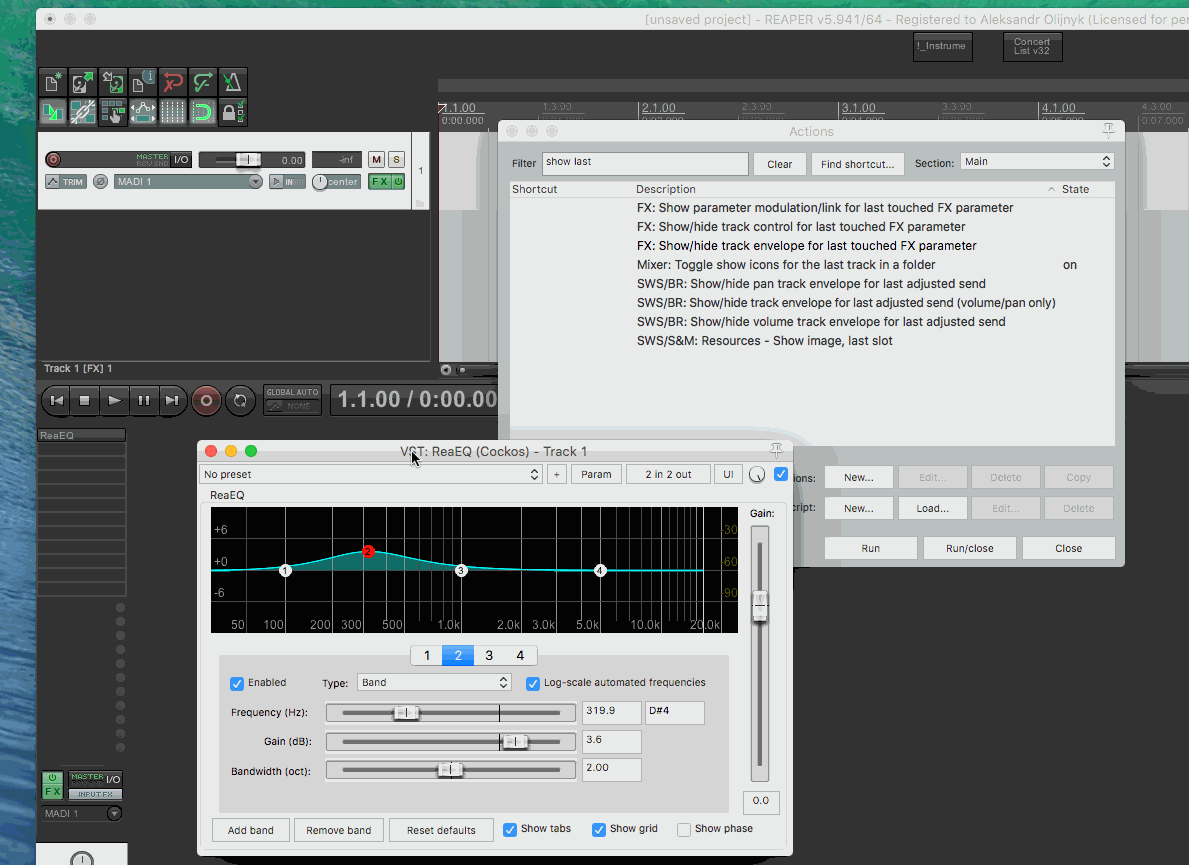Switch to band tab 3

[489, 656]
